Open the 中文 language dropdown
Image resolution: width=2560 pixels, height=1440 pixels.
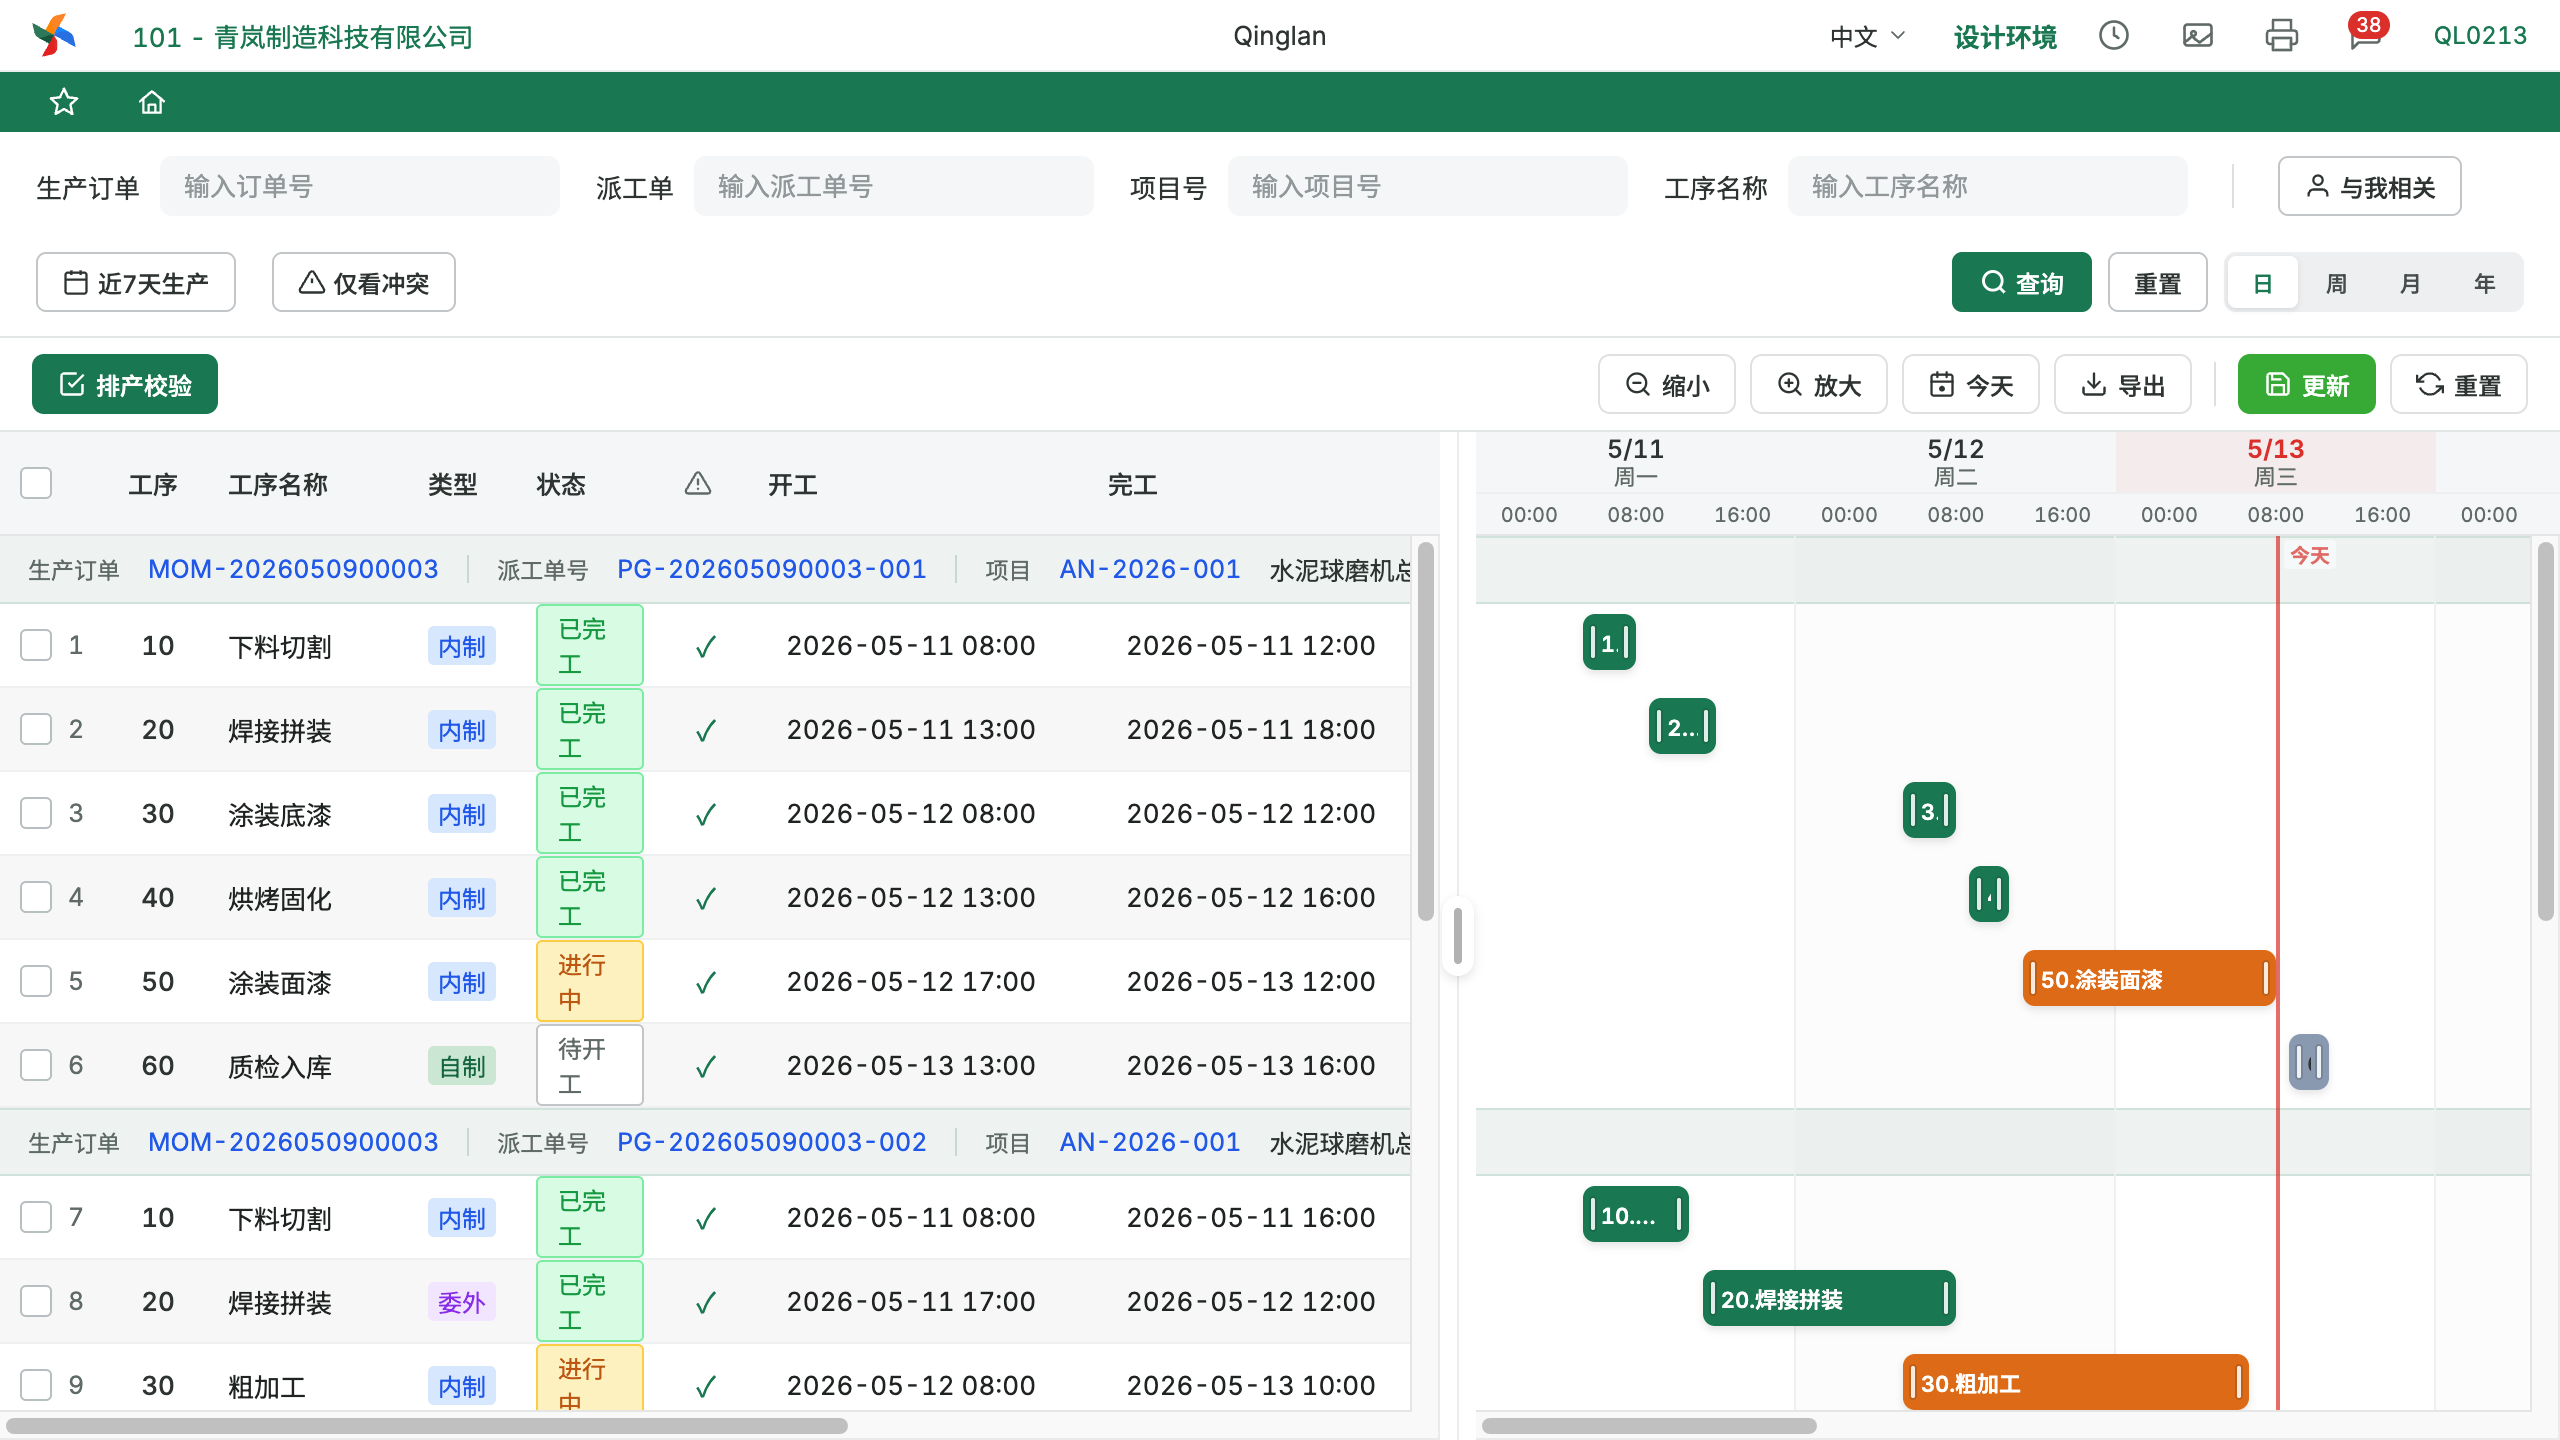[1868, 36]
